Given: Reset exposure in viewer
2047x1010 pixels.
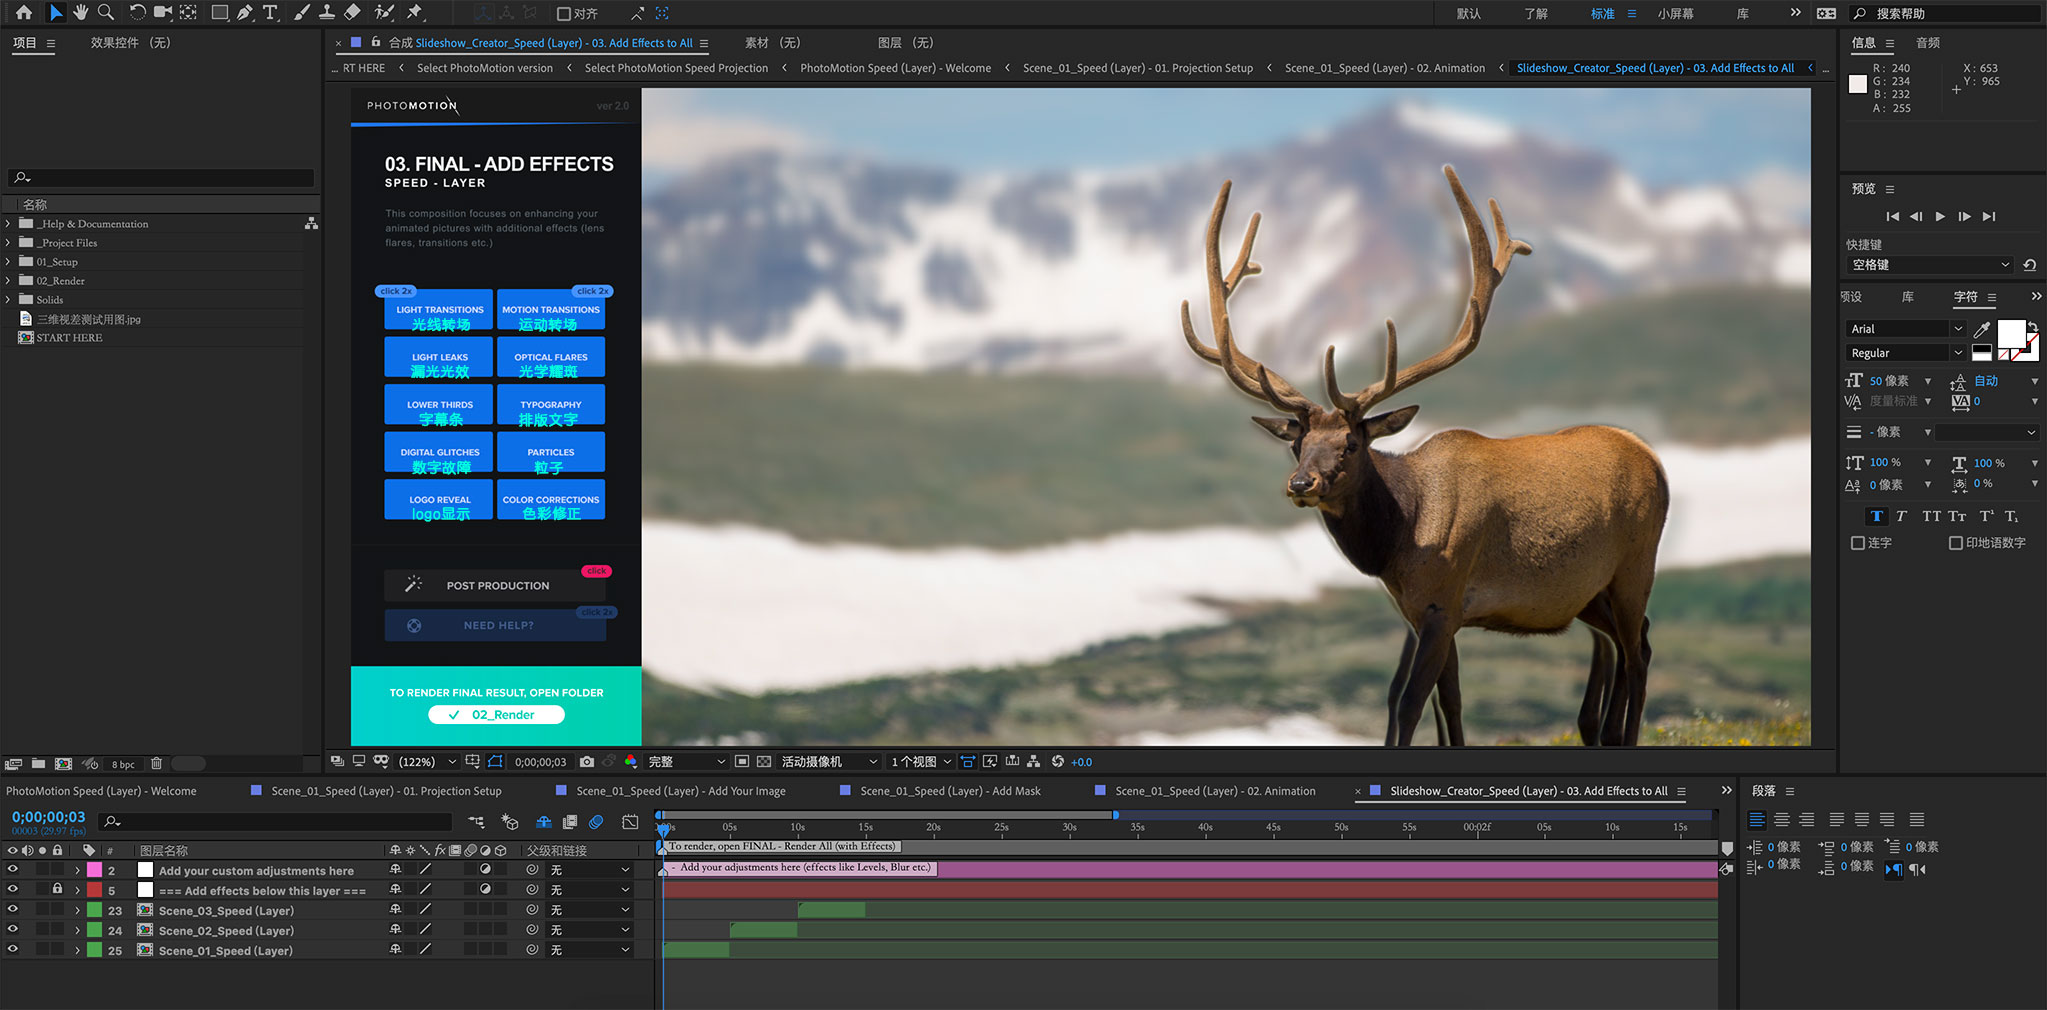Looking at the screenshot, I should tap(1058, 762).
